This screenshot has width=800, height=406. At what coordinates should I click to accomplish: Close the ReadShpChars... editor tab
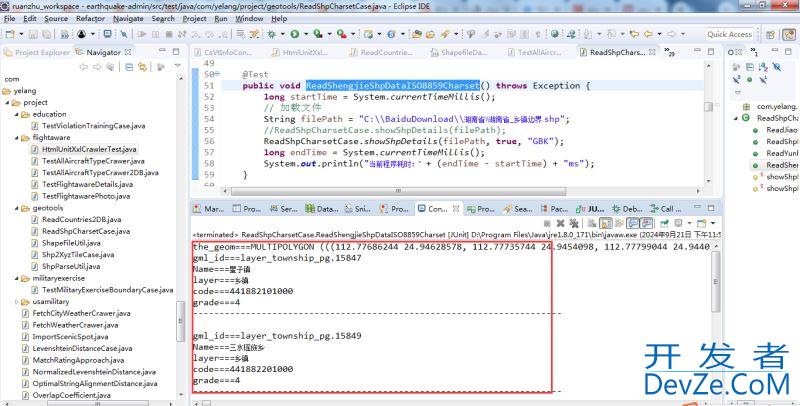652,52
